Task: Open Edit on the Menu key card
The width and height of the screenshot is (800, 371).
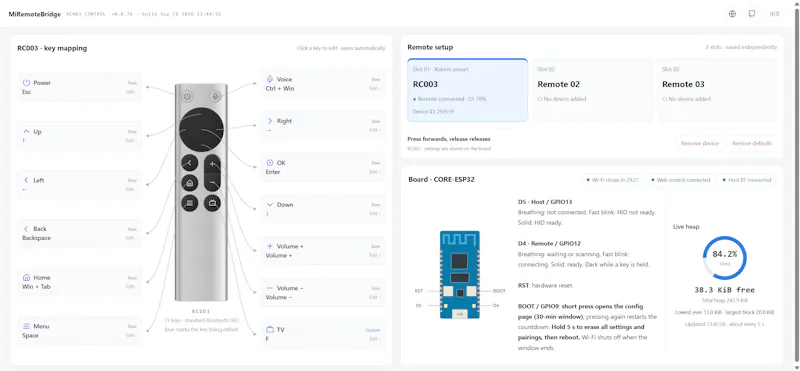Action: coord(132,335)
